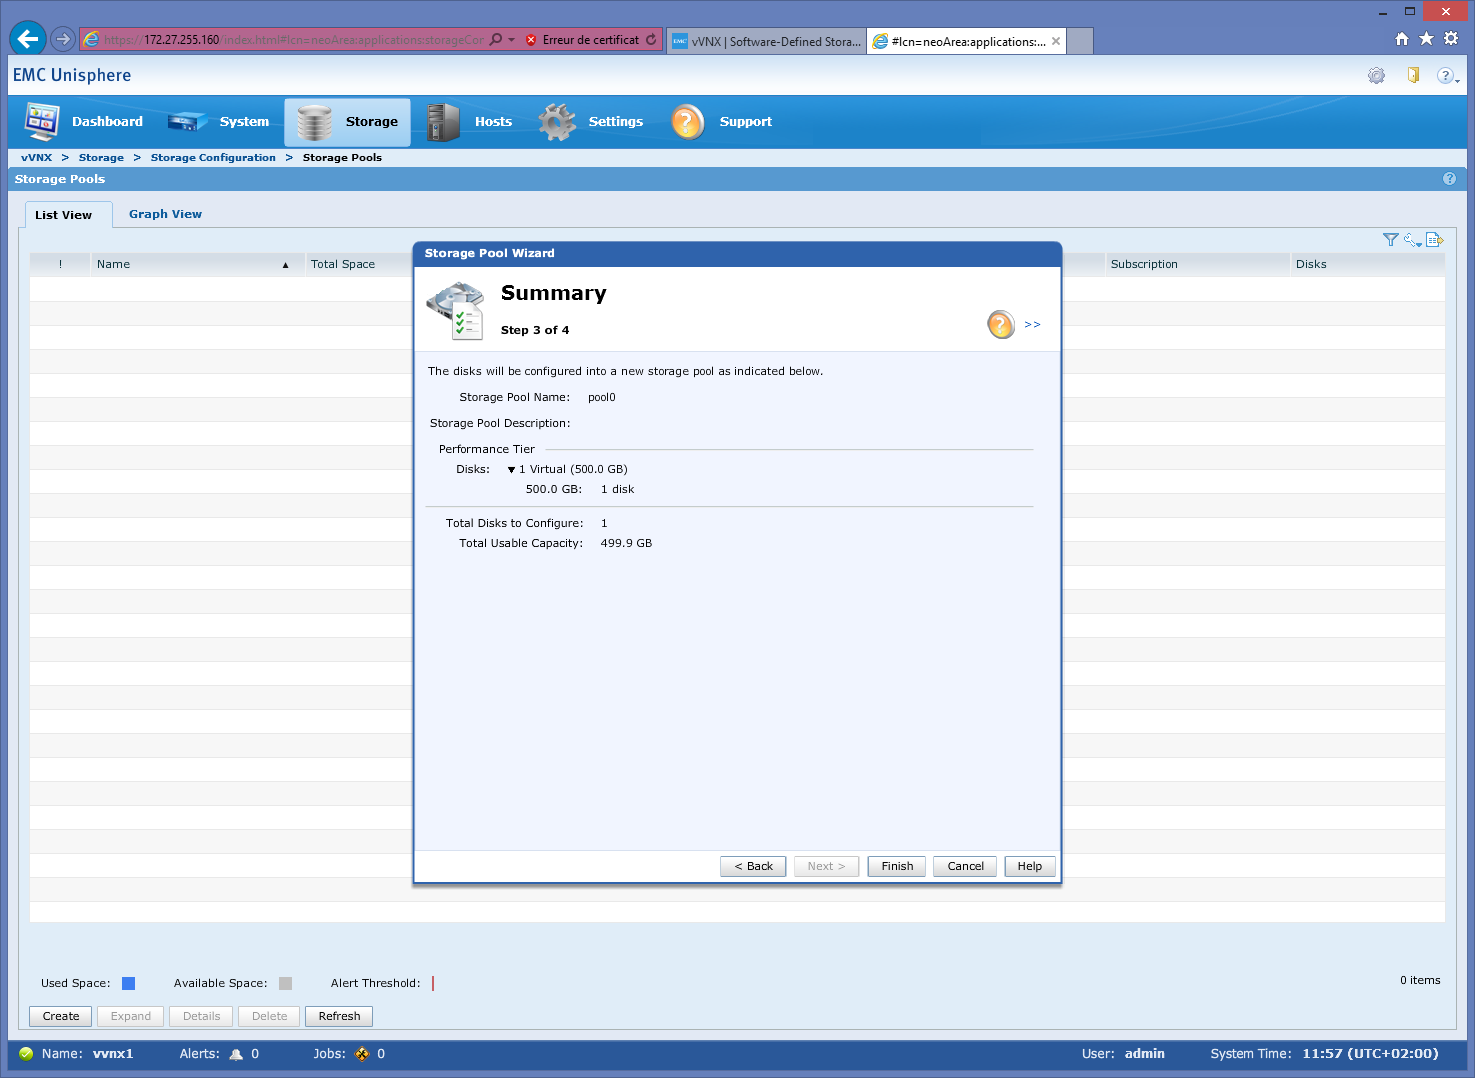Click the Expand button below the table
This screenshot has width=1475, height=1078.
click(131, 1016)
